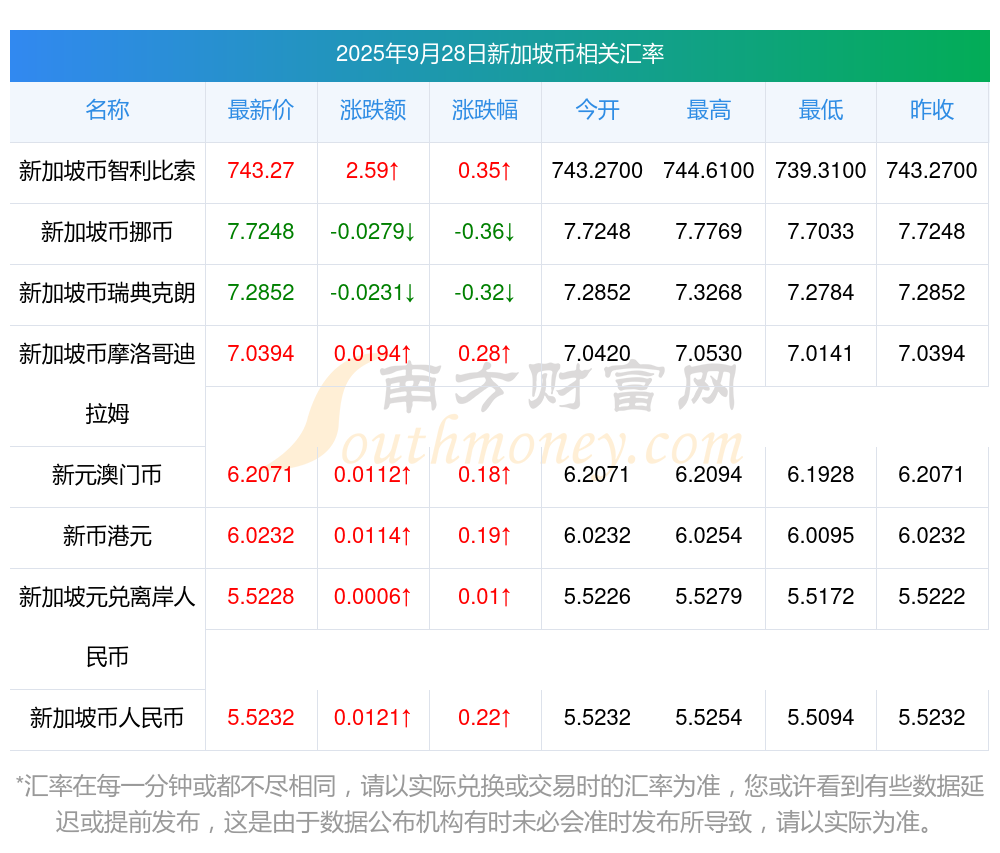Click the 最低 column header
Screen dimensions: 1000x853
(x=820, y=110)
